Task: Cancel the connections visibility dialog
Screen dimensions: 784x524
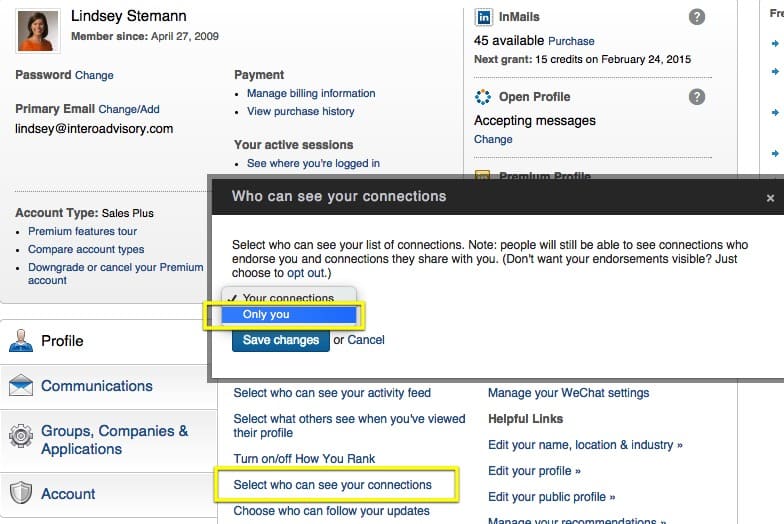Action: 366,340
